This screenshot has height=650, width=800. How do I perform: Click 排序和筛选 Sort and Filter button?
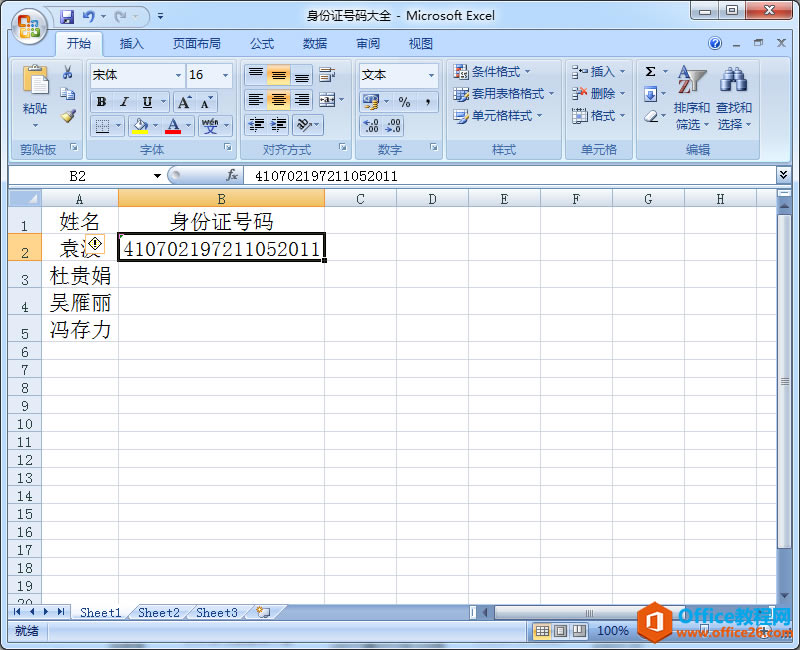691,98
